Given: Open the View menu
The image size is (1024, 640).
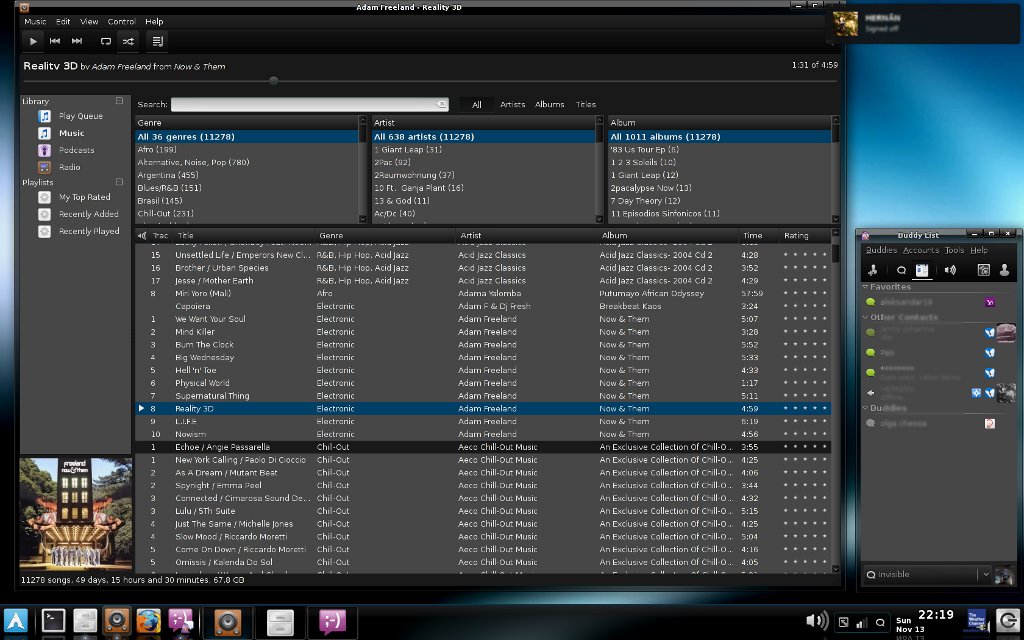Looking at the screenshot, I should (89, 22).
